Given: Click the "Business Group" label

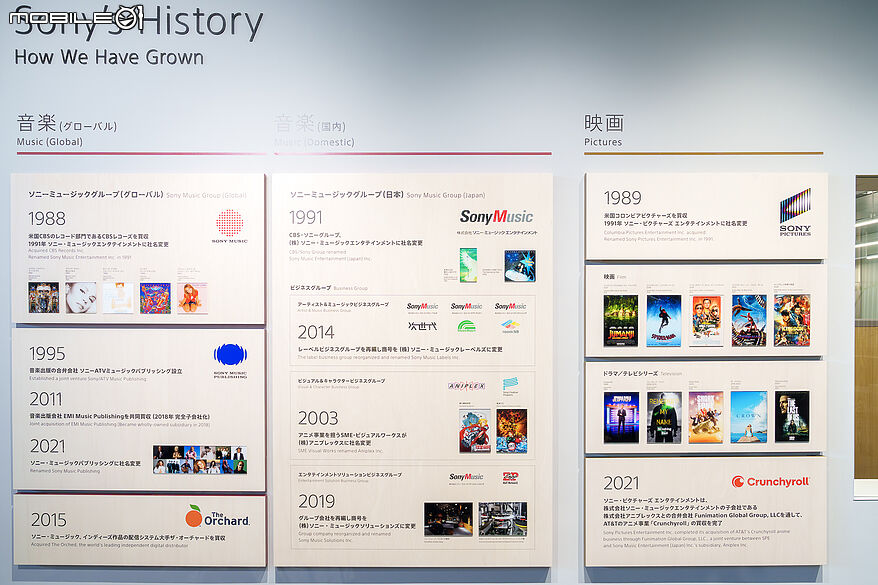Looking at the screenshot, I should click(351, 288).
